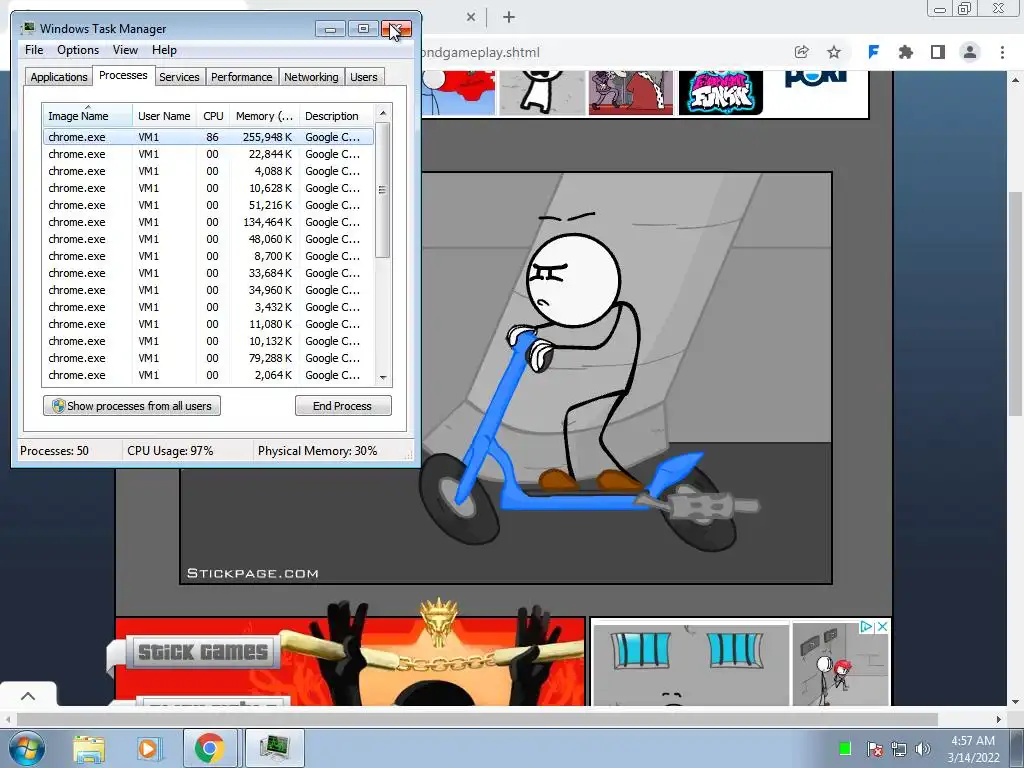Sort by the Memory column header
1024x768 pixels.
tap(264, 116)
